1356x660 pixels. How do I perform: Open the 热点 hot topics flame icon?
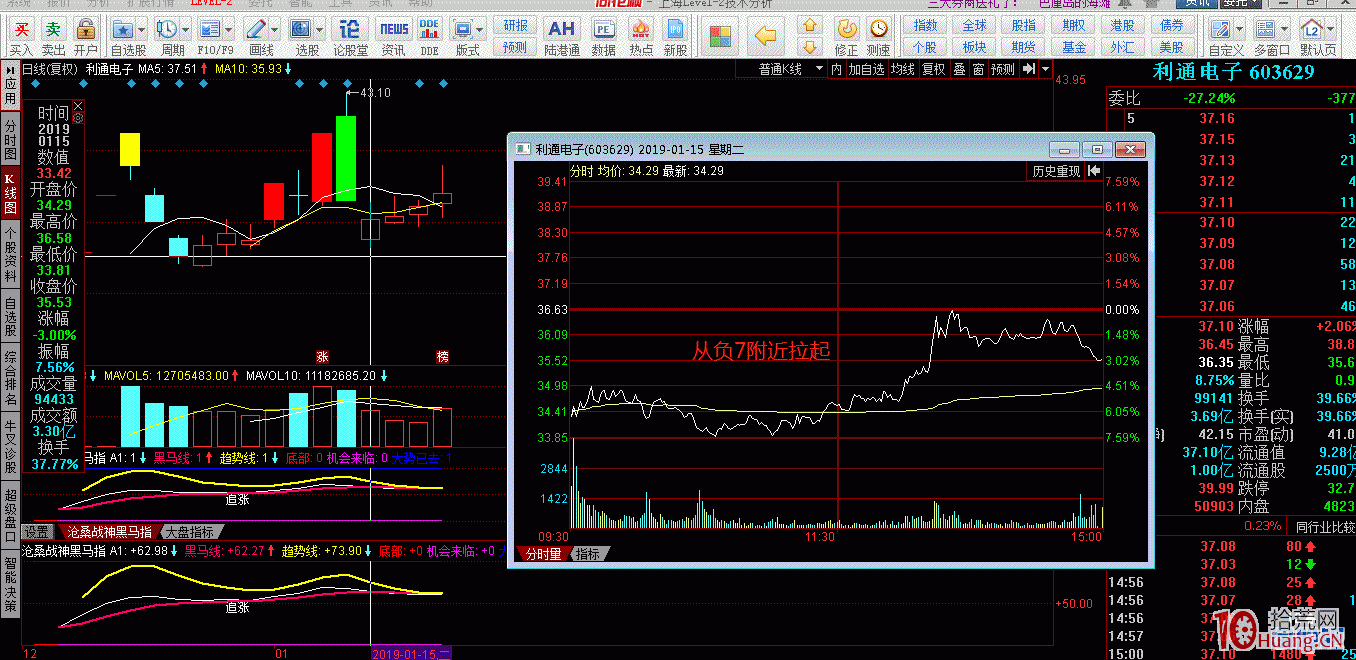pos(641,29)
